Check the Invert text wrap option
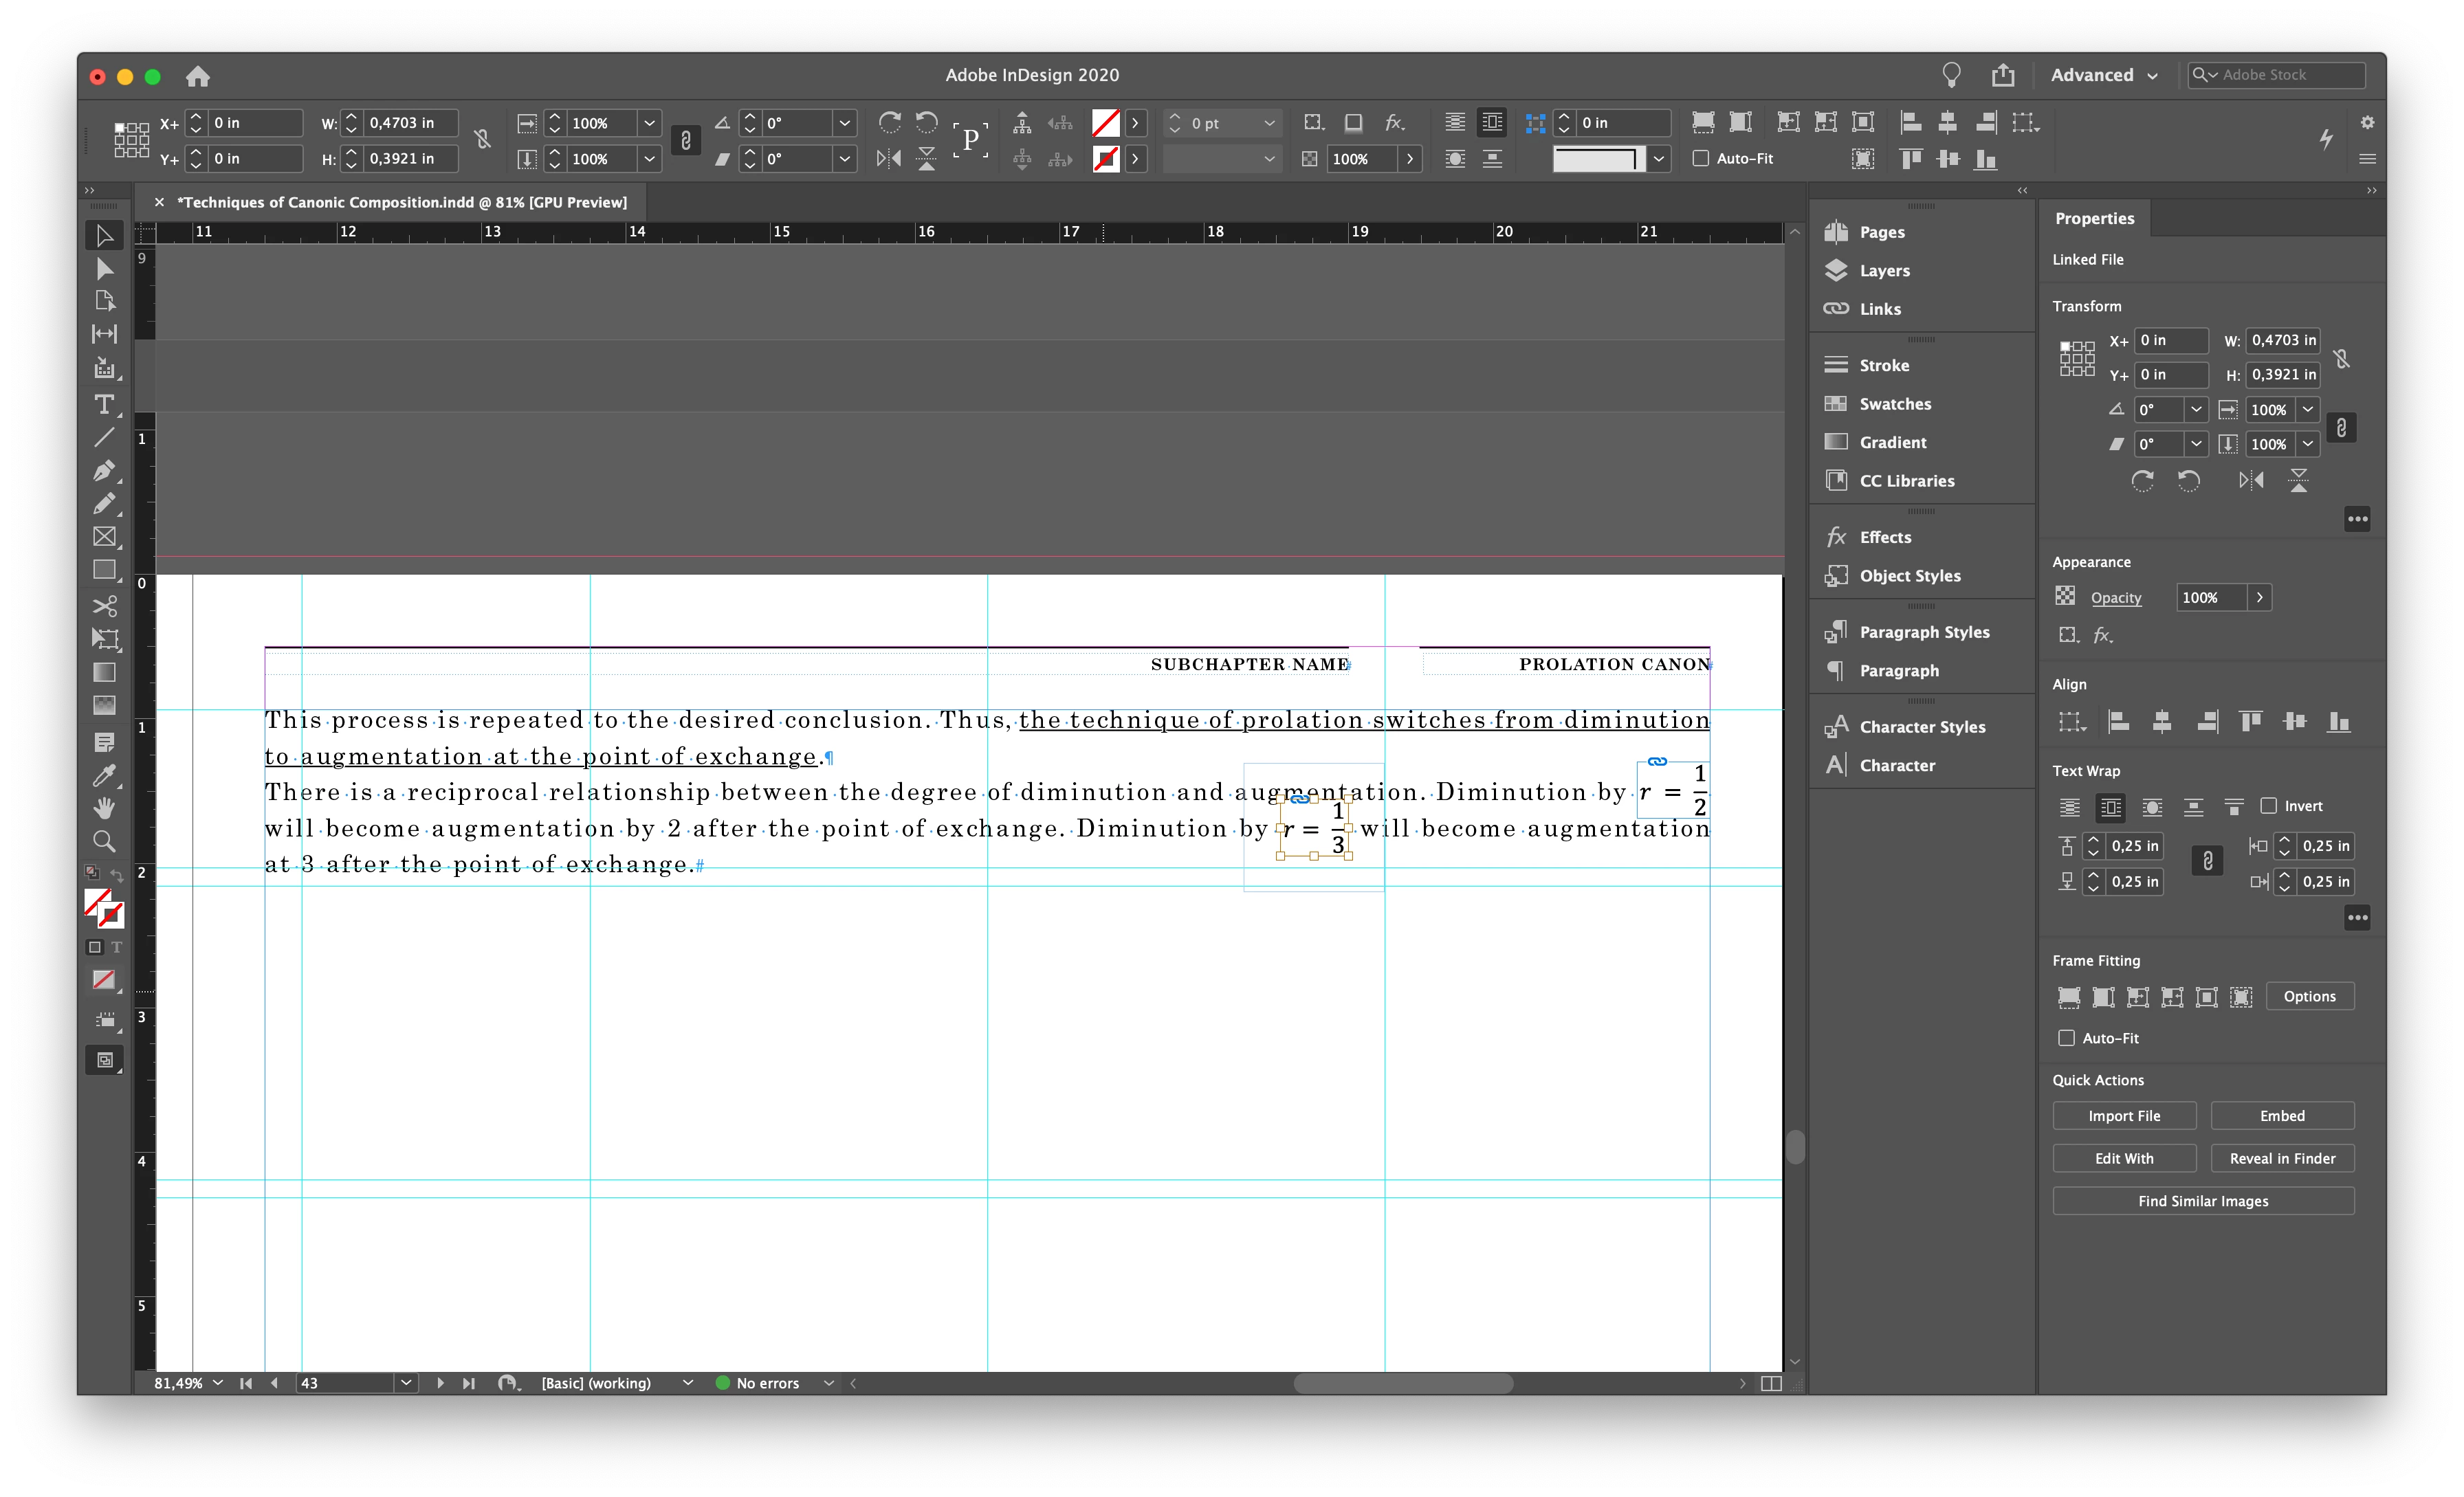This screenshot has width=2464, height=1497. pos(2269,806)
